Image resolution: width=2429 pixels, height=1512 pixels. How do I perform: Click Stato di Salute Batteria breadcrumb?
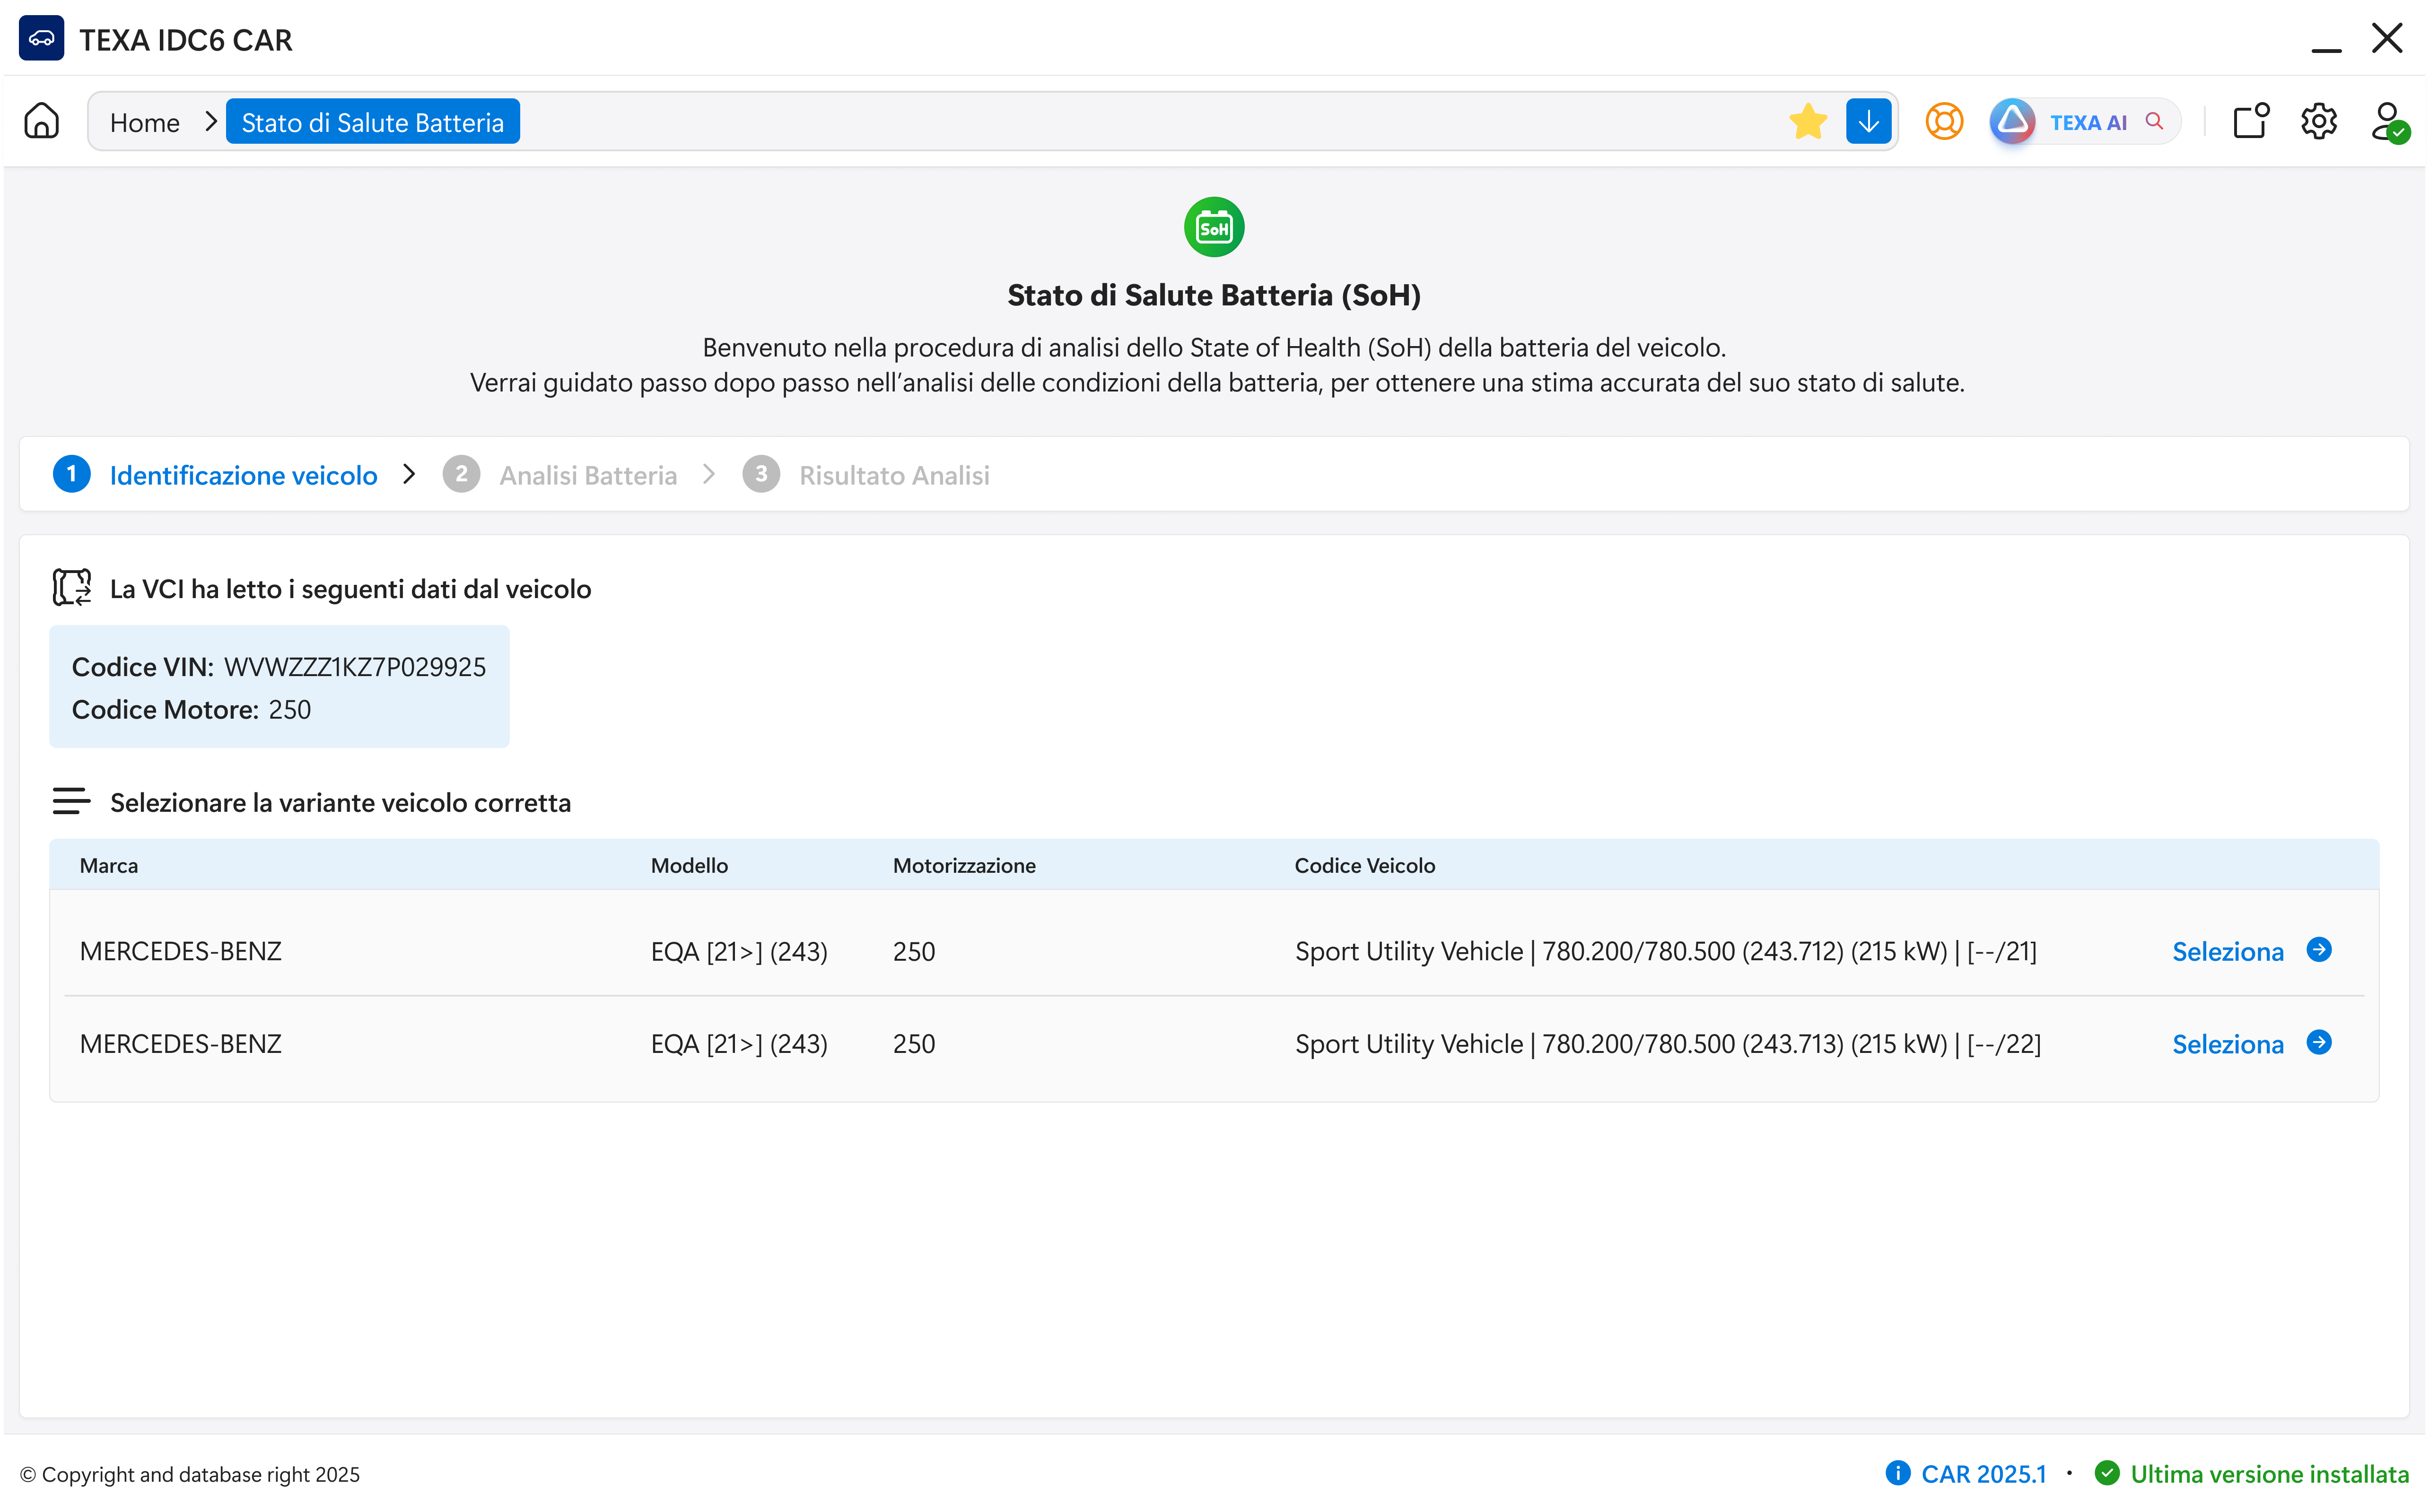(x=372, y=122)
